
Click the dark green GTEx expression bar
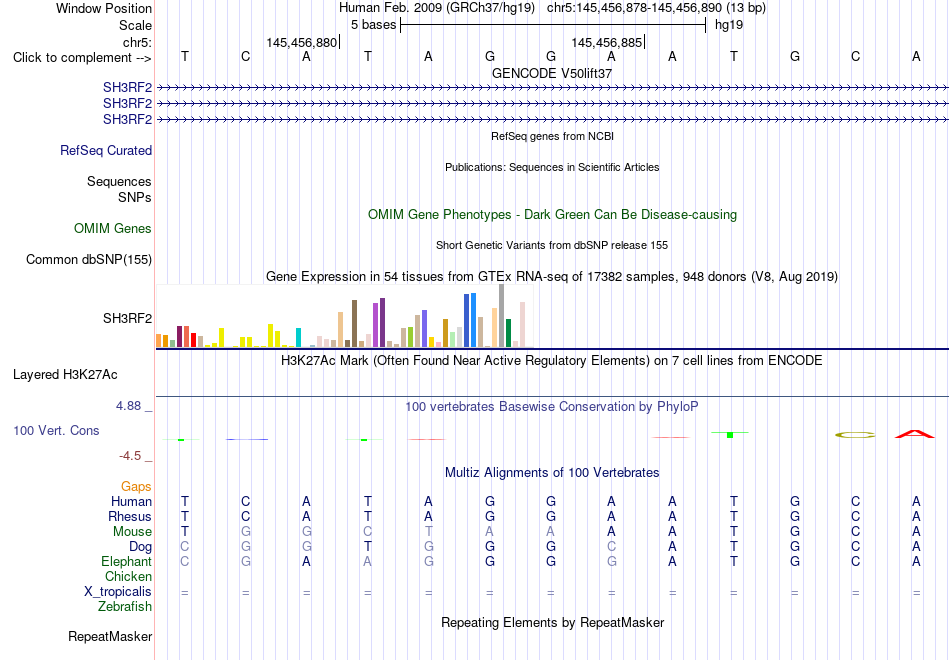click(x=509, y=333)
